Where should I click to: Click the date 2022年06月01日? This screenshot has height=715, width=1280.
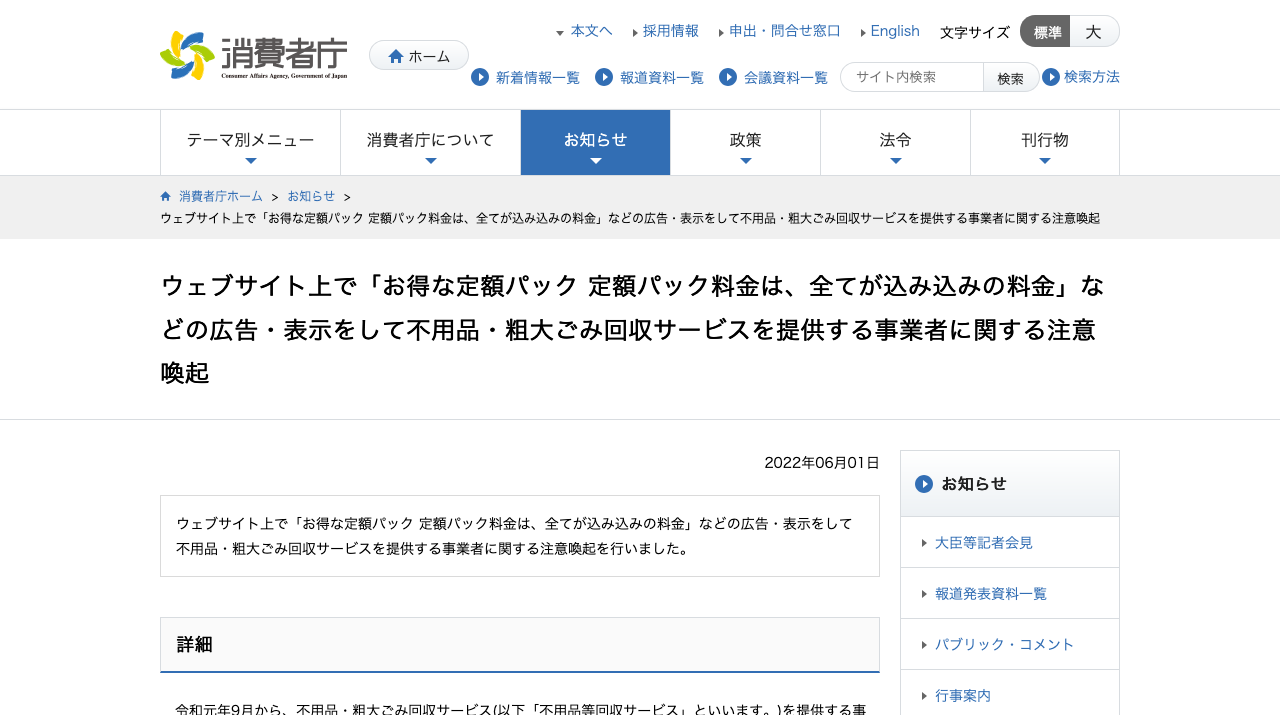coord(822,463)
